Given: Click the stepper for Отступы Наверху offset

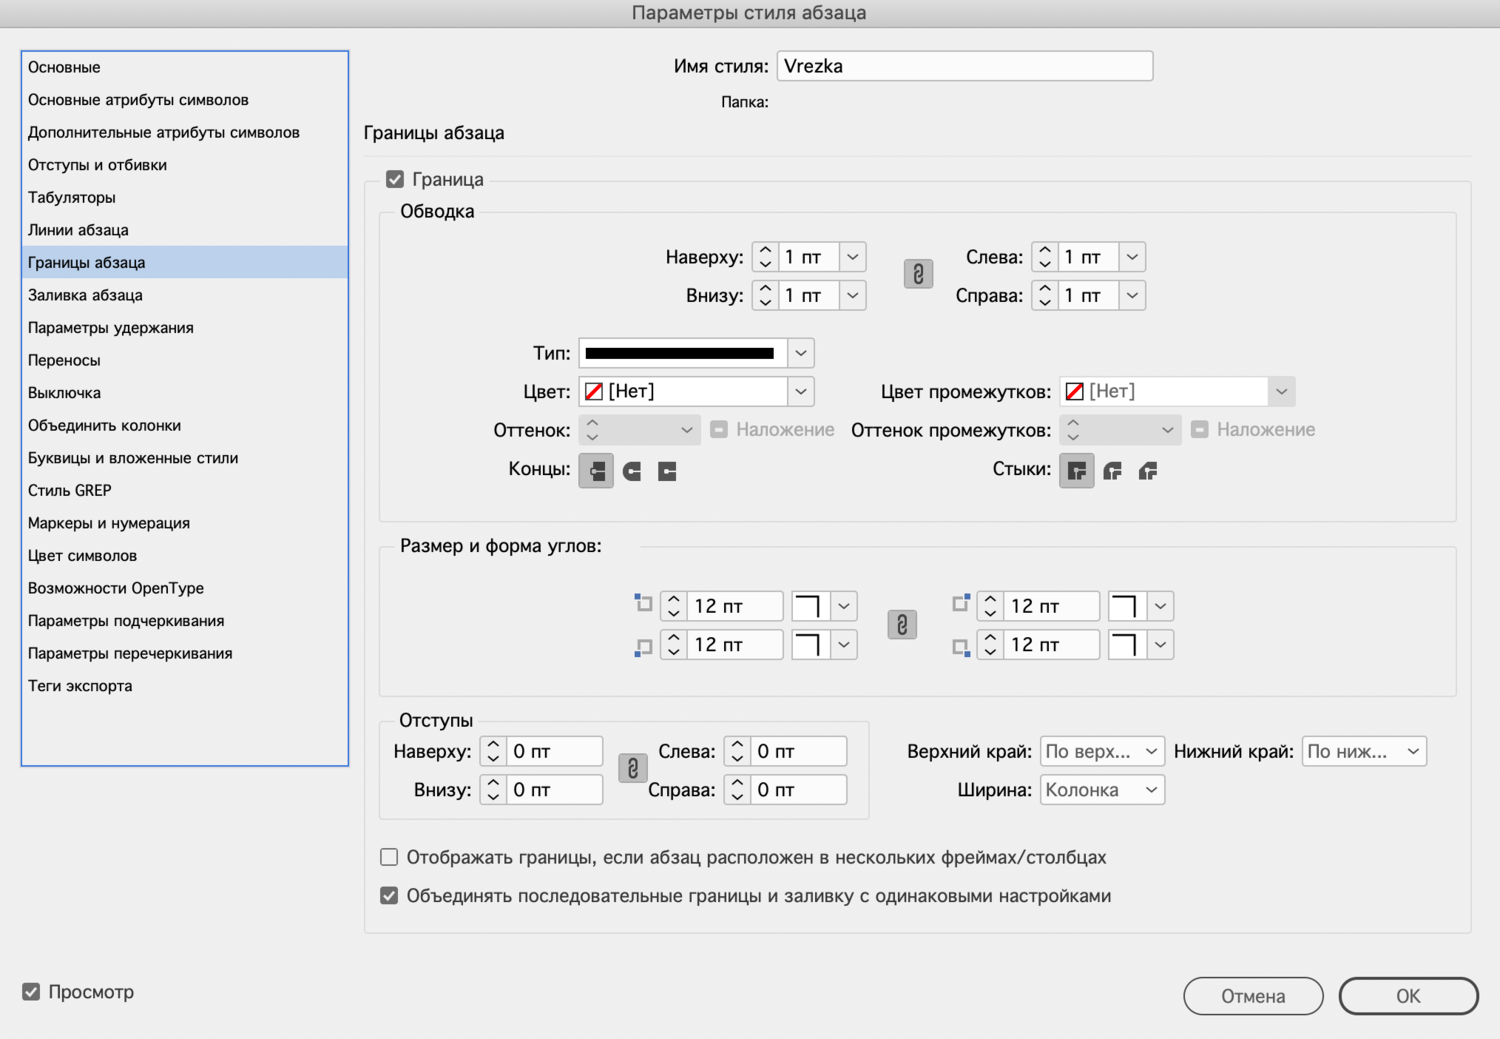Looking at the screenshot, I should coord(493,751).
